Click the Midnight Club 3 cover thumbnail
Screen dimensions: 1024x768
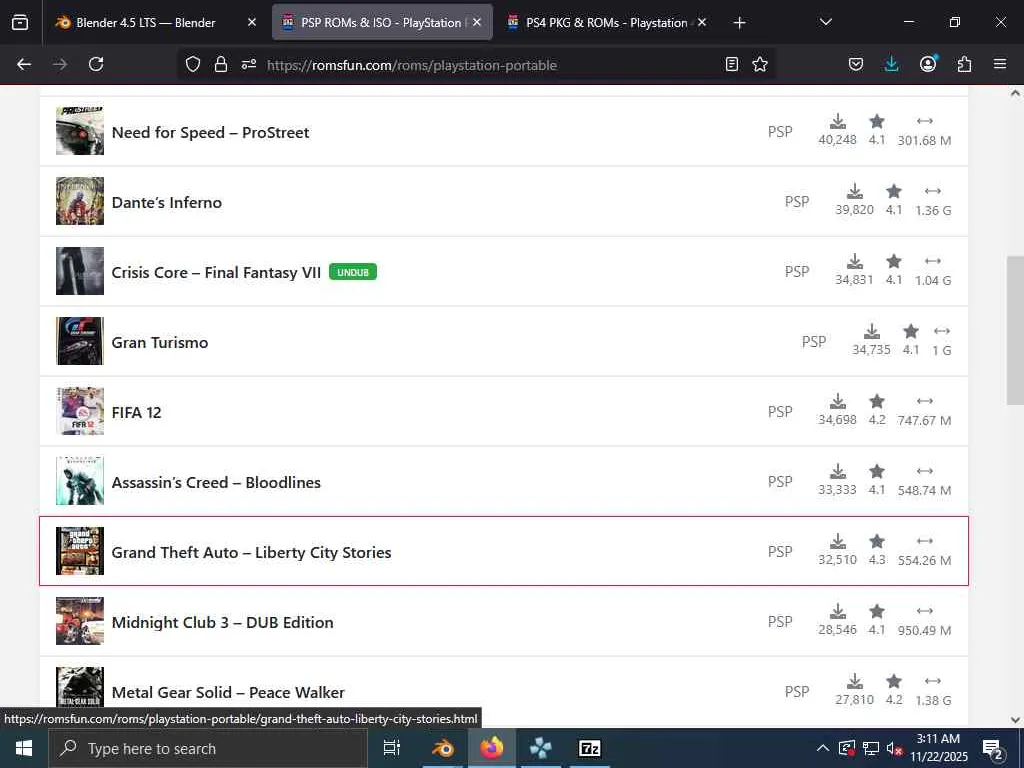tap(80, 621)
